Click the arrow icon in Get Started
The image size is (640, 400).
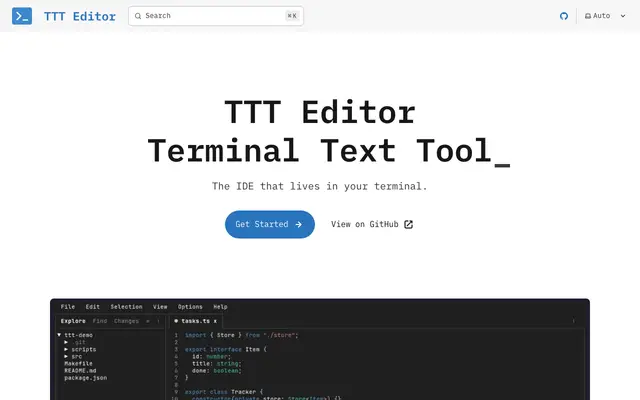299,224
